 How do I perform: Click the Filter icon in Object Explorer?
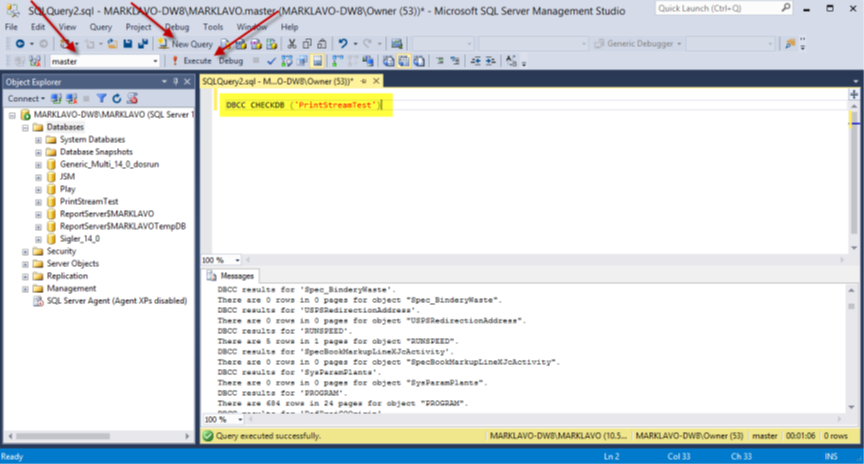point(103,99)
